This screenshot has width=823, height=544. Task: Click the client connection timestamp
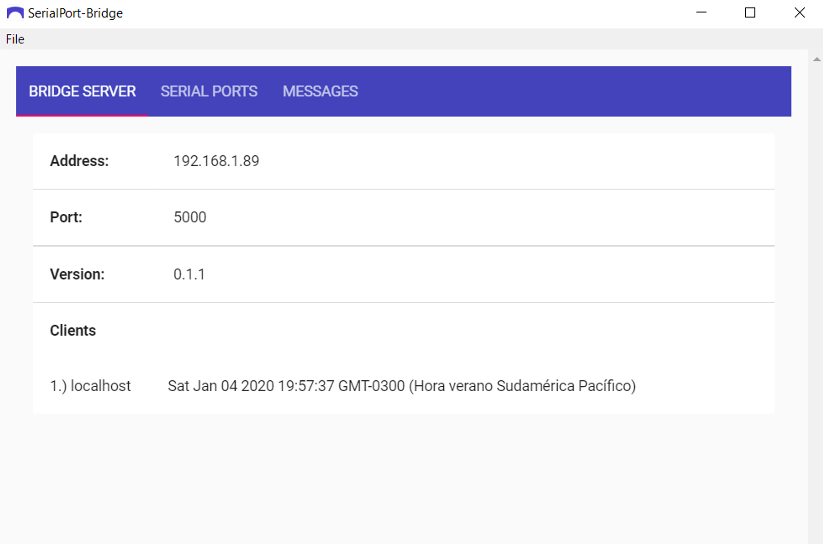(x=401, y=386)
